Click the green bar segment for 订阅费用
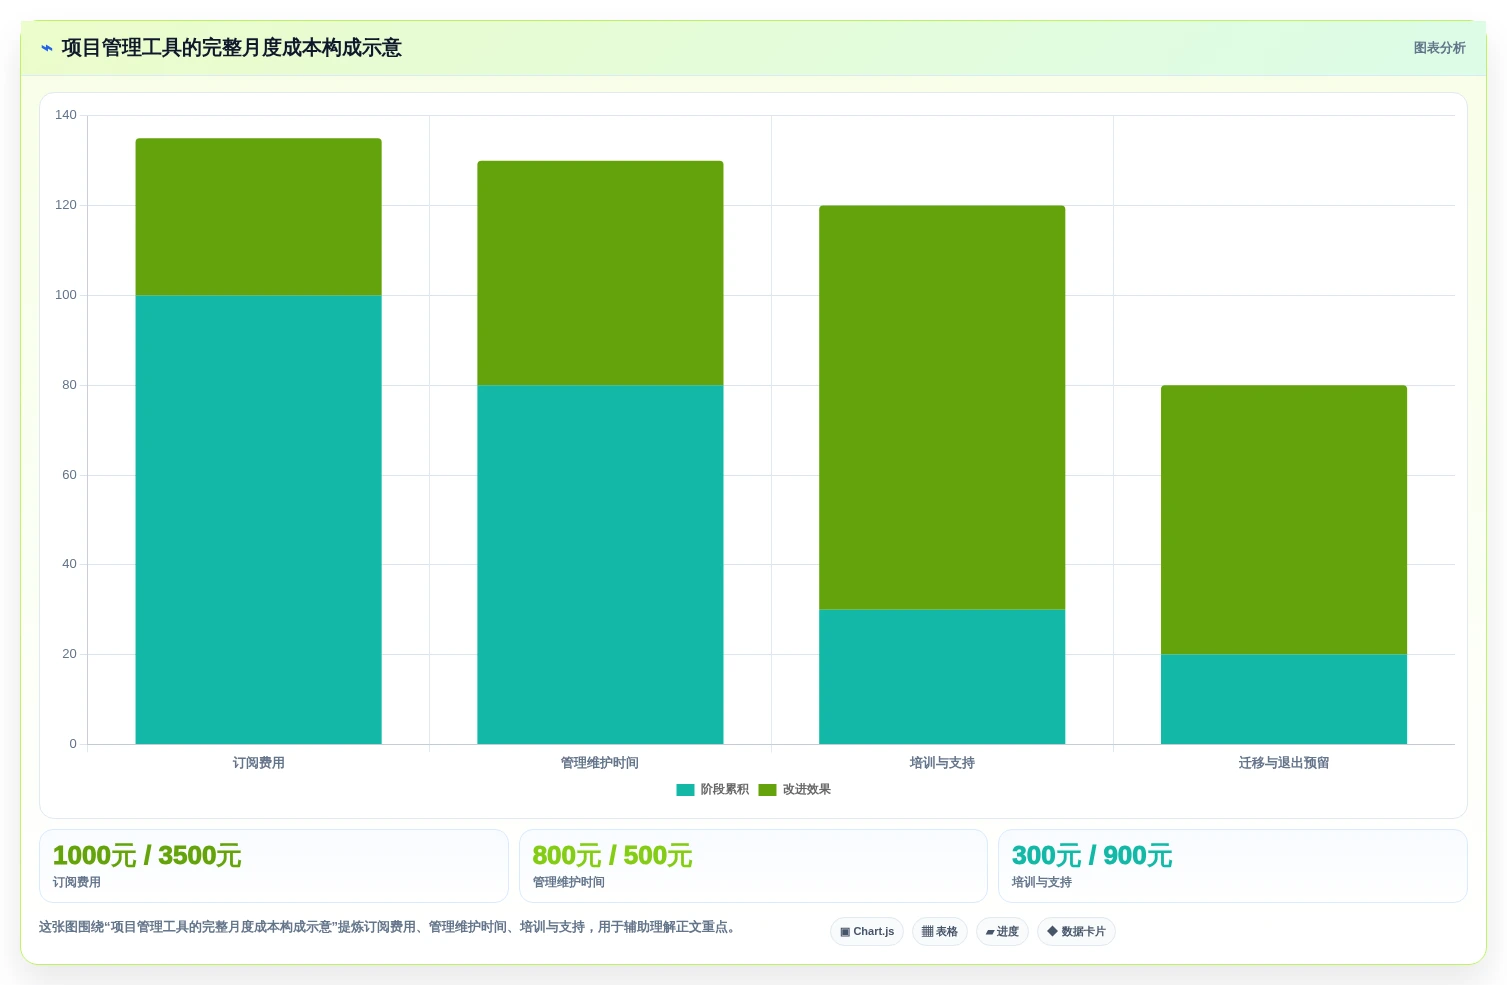Image resolution: width=1507 pixels, height=985 pixels. [x=258, y=217]
